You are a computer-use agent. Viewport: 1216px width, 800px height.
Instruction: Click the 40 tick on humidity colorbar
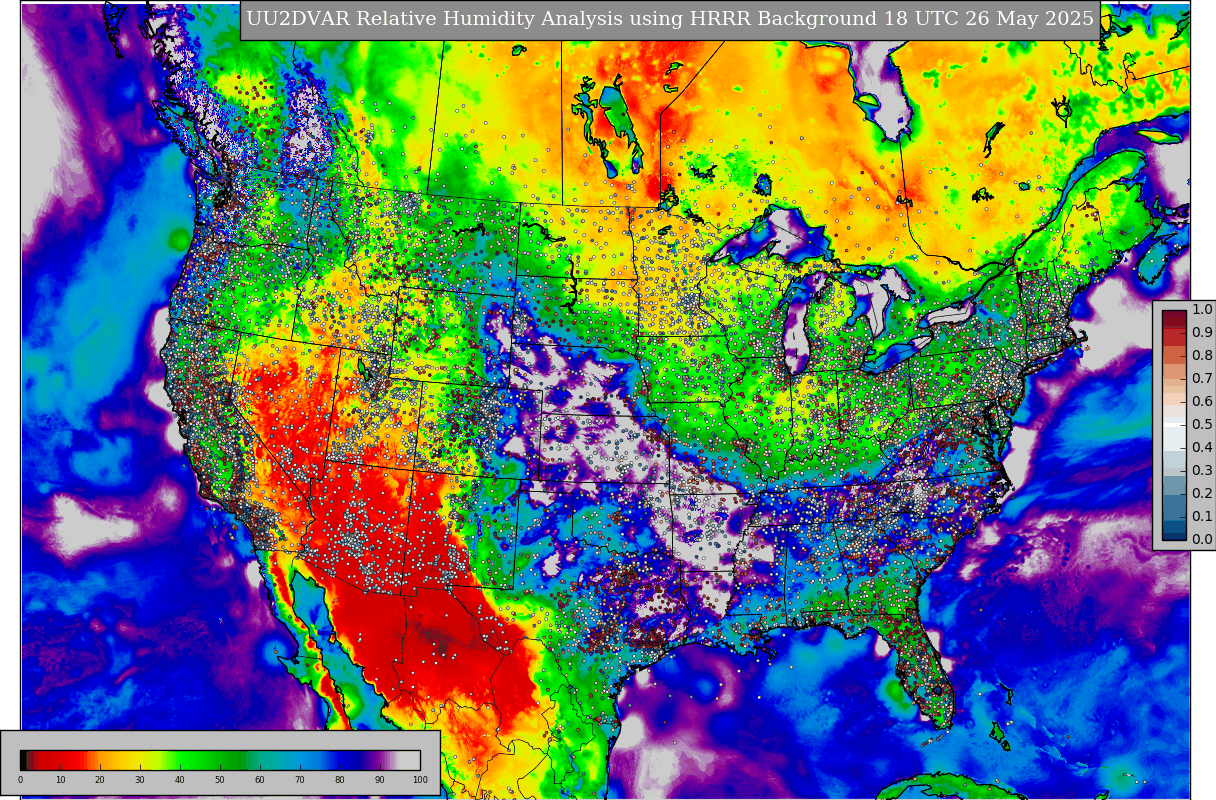pyautogui.click(x=180, y=780)
